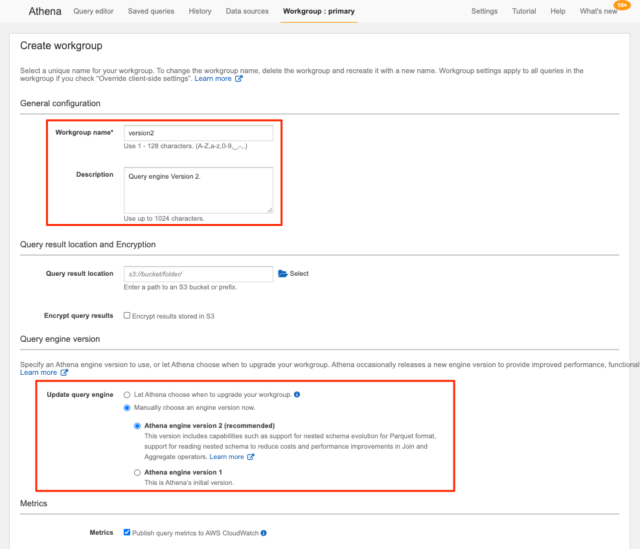Select the Workgroup : primary tab
Screen dimensions: 640x549
(x=319, y=11)
